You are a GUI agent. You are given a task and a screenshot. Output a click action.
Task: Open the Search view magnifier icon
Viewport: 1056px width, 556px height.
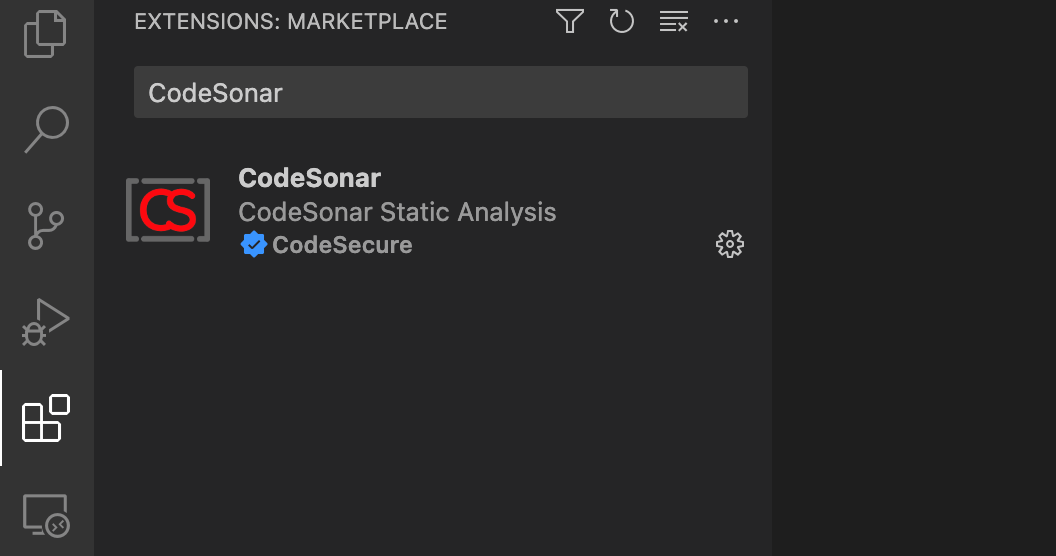(46, 130)
